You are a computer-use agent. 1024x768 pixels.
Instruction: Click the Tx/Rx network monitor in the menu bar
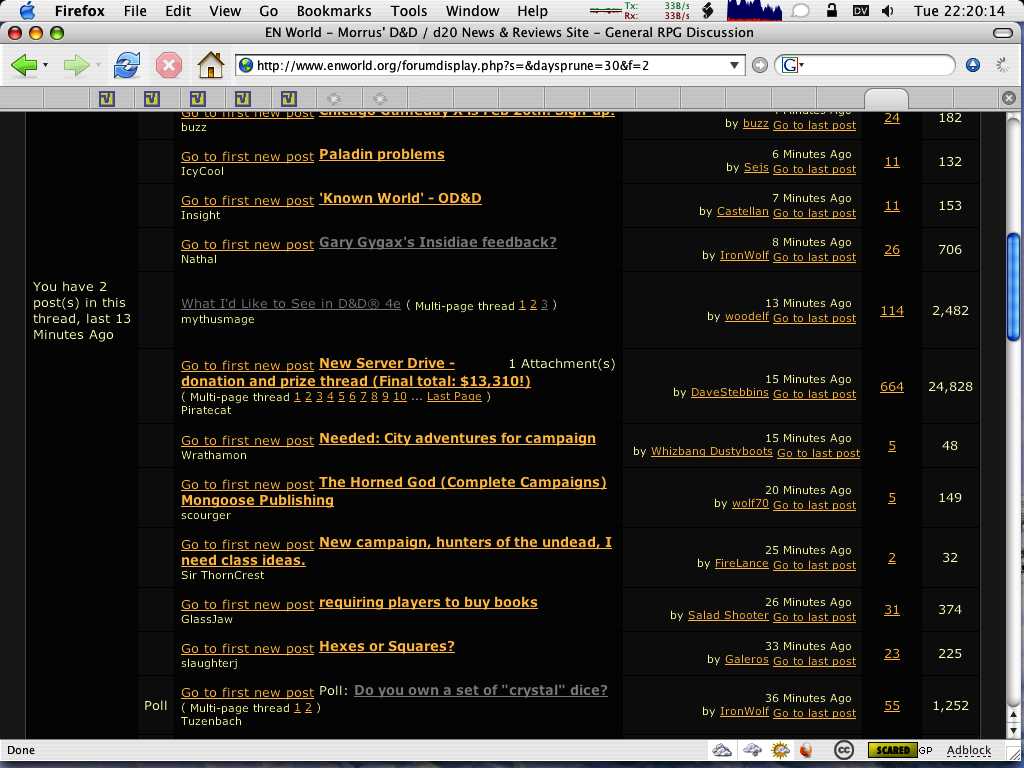click(640, 10)
